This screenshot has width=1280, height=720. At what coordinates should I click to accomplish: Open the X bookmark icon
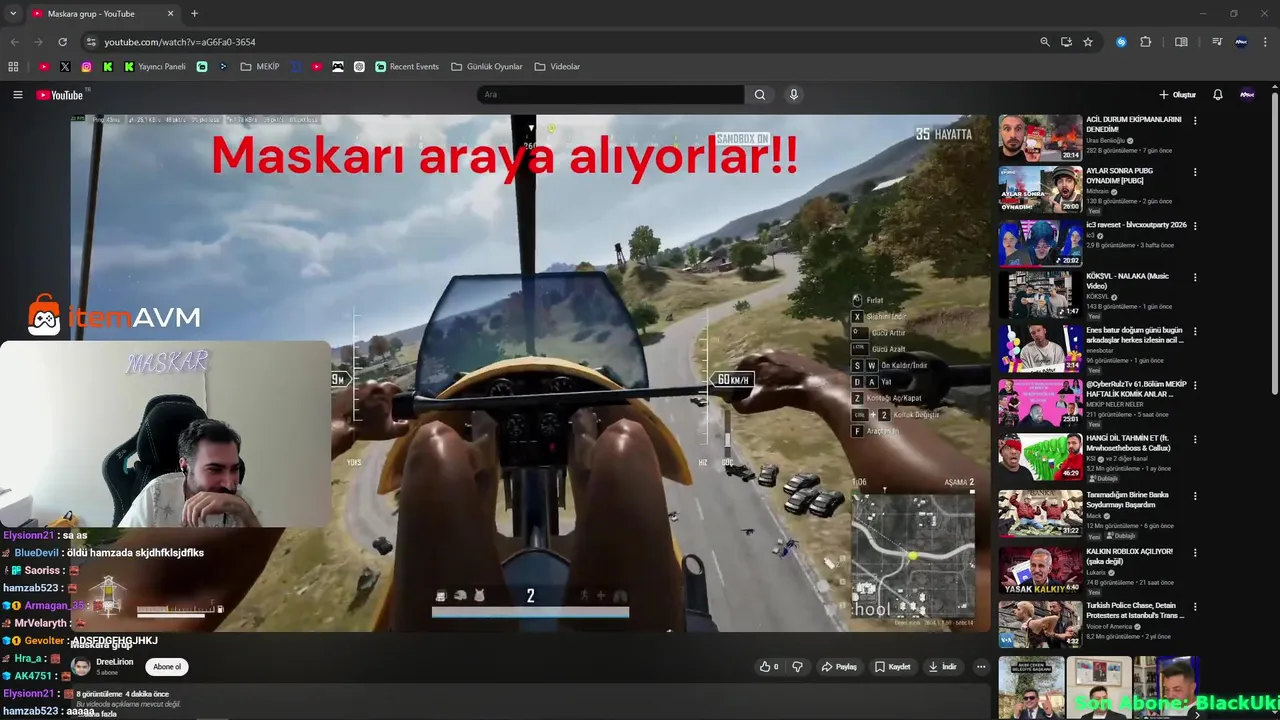click(x=65, y=67)
